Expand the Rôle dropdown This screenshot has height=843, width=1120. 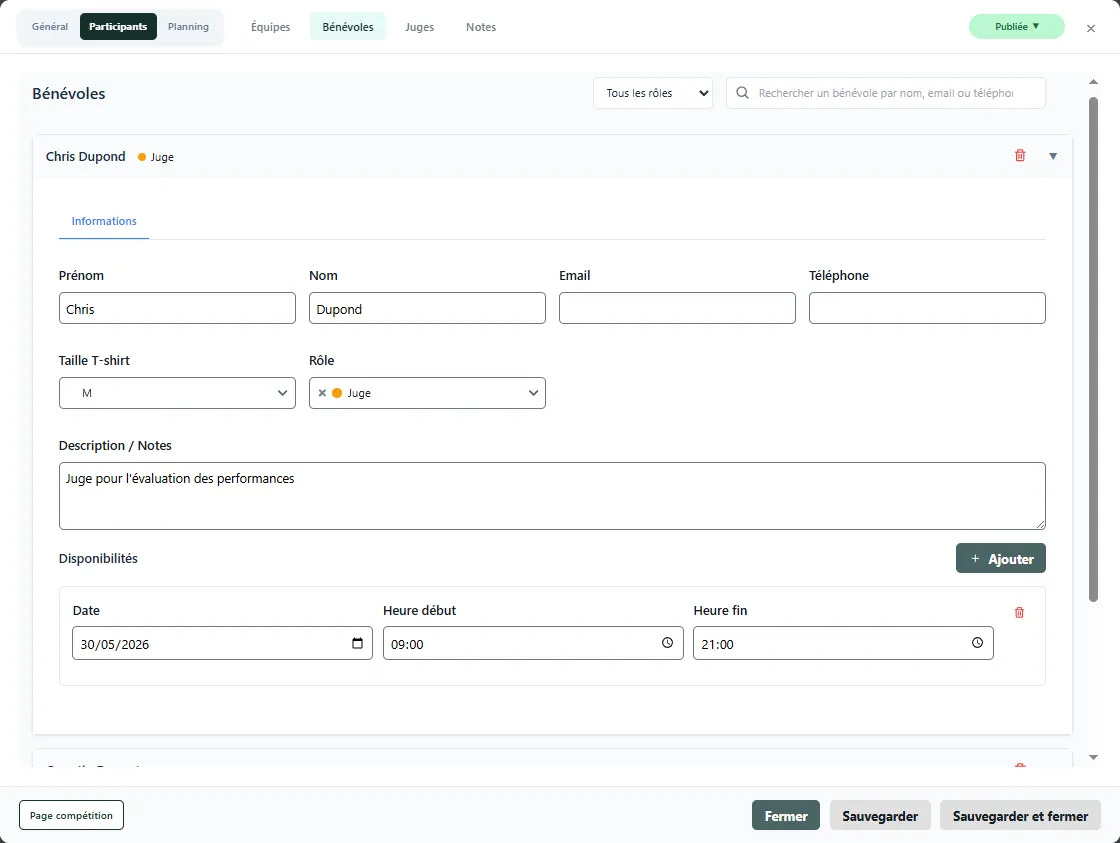pyautogui.click(x=532, y=393)
